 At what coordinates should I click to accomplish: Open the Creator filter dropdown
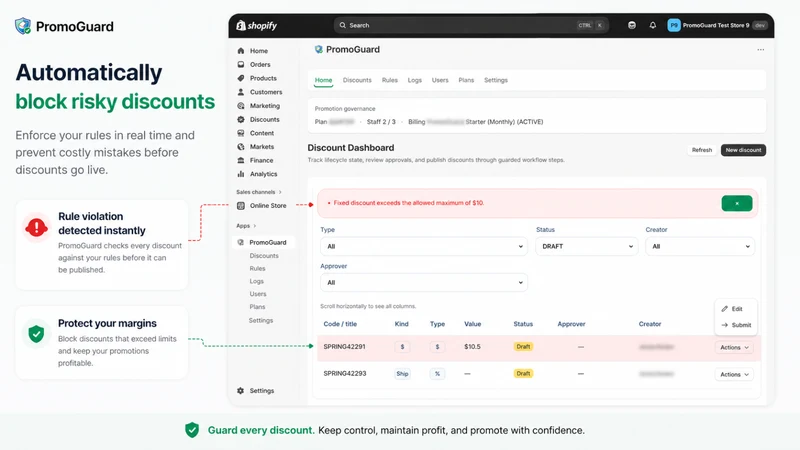point(699,246)
